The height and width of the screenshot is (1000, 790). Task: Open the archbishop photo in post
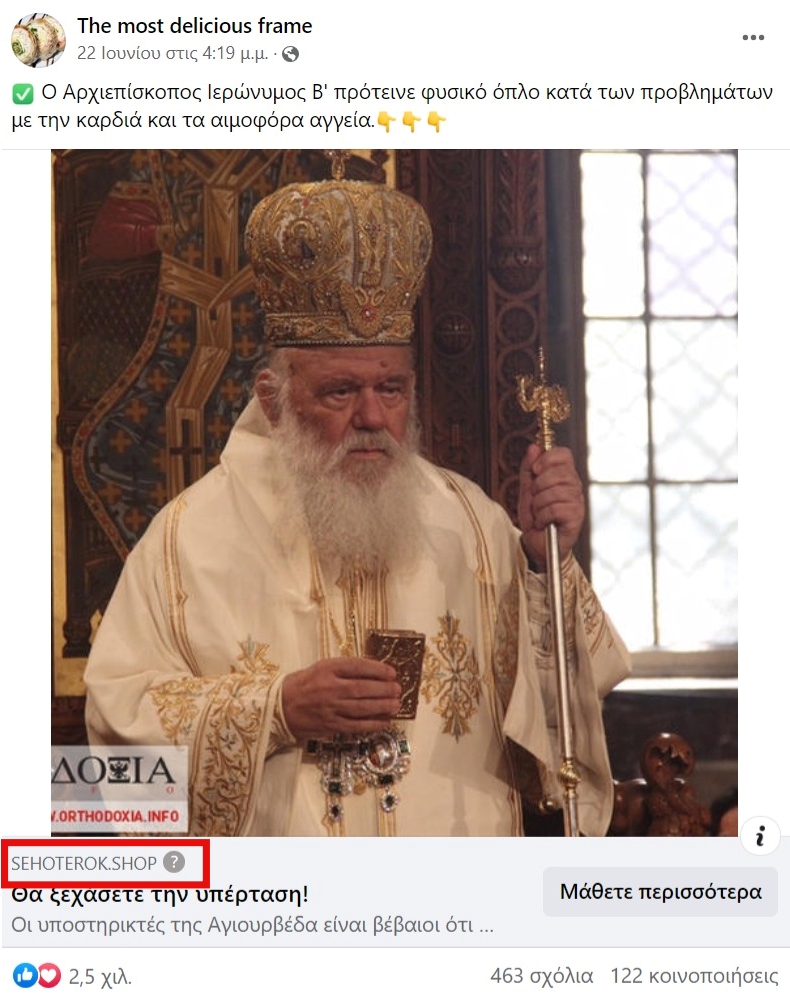coord(394,492)
